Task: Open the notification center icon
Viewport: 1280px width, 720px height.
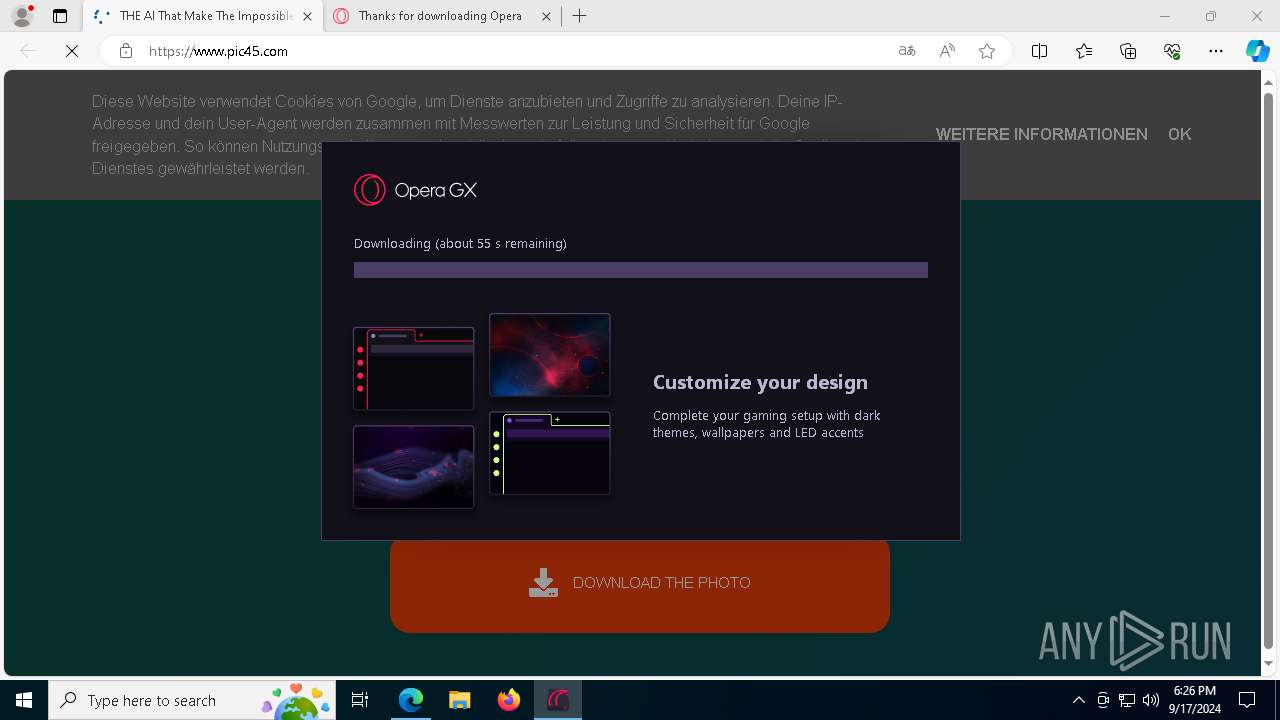Action: (x=1247, y=700)
